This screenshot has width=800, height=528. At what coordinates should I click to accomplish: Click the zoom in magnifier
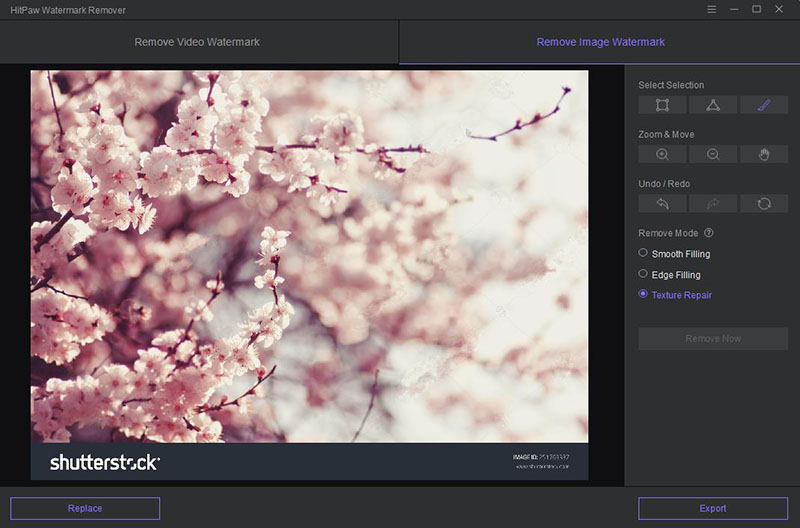click(662, 154)
